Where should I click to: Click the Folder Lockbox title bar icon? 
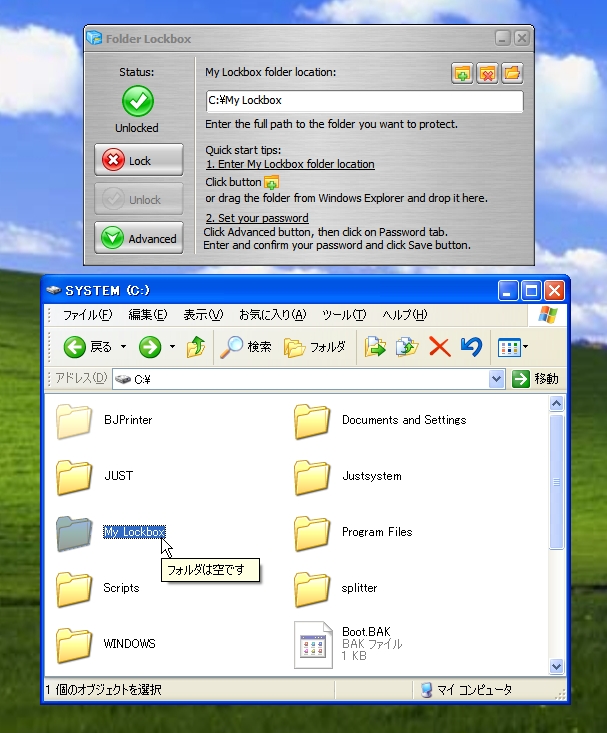pyautogui.click(x=94, y=38)
